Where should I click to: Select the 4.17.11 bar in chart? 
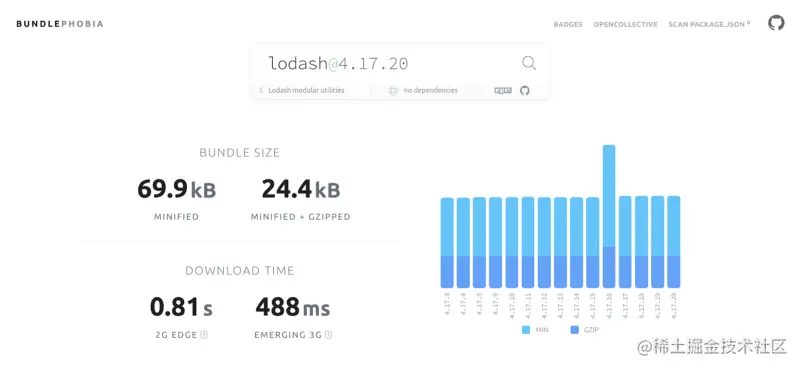[528, 243]
